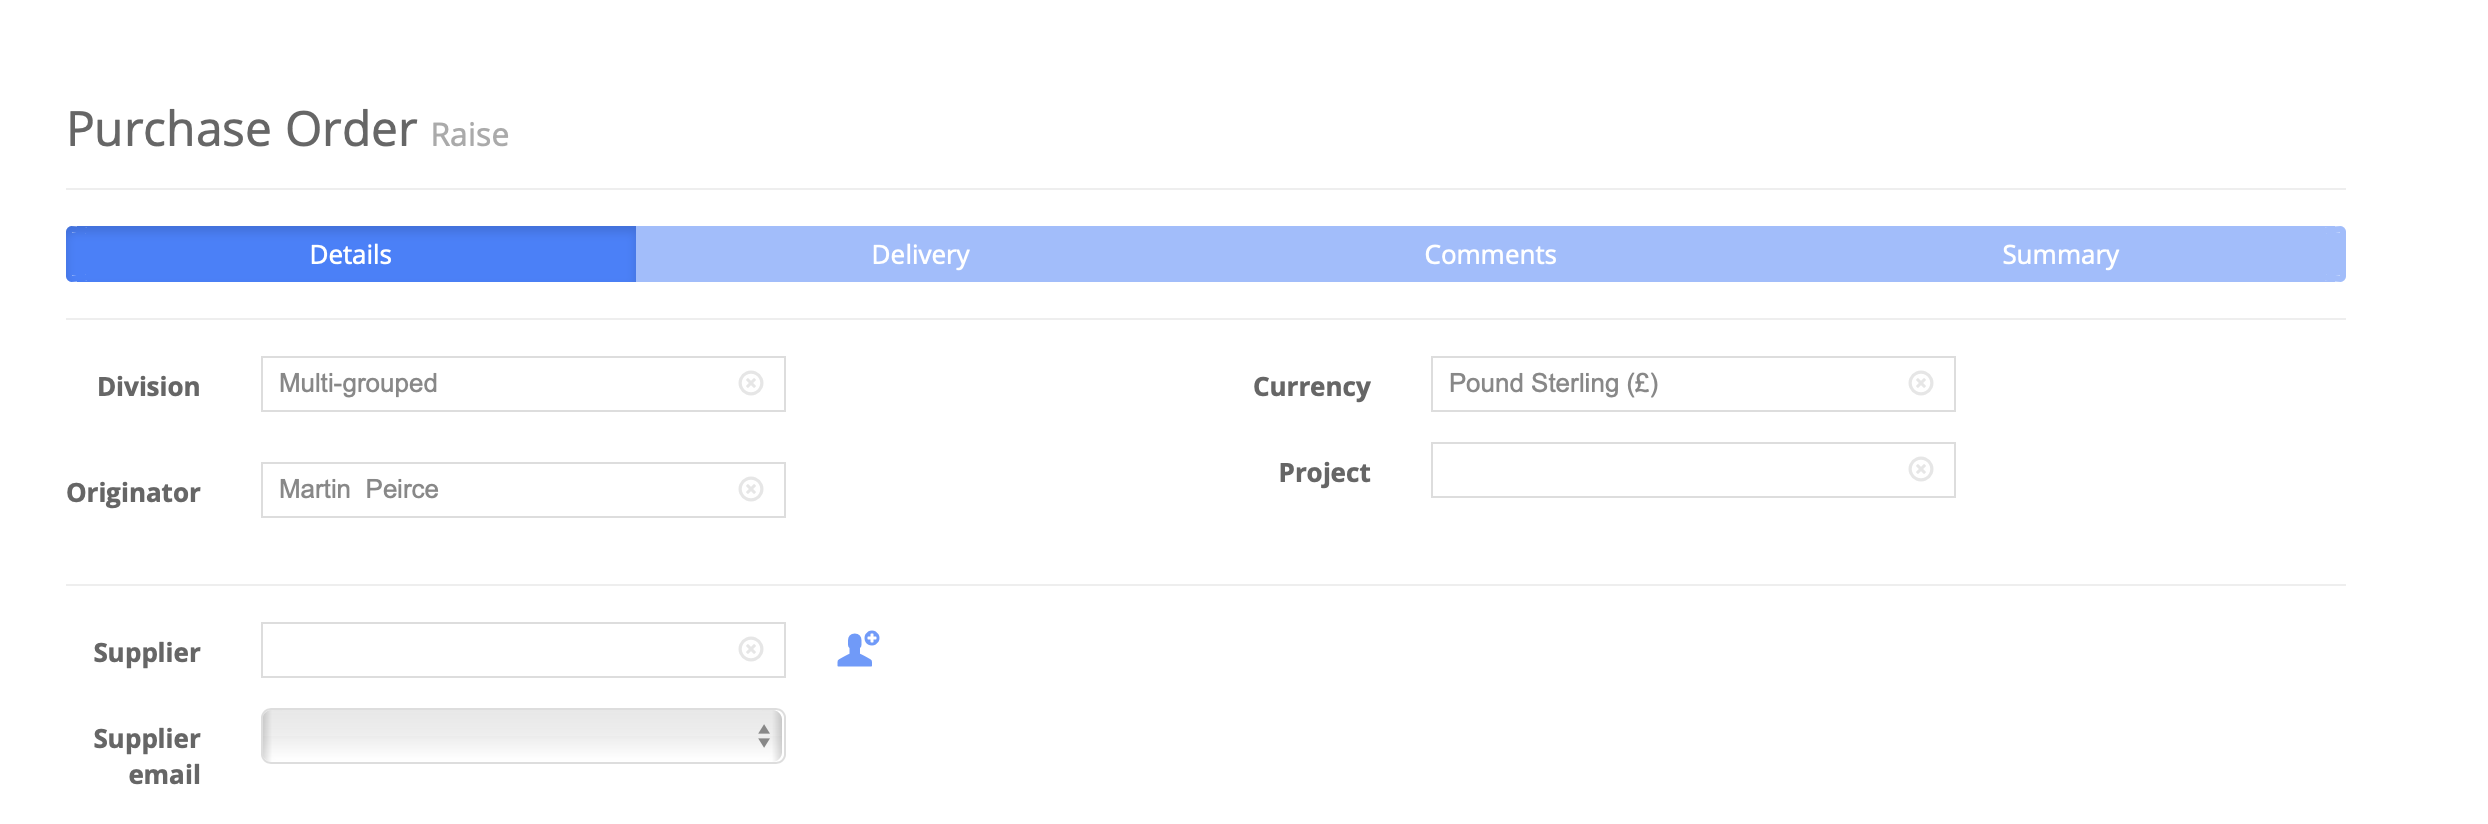Clear the Project field

[1921, 469]
